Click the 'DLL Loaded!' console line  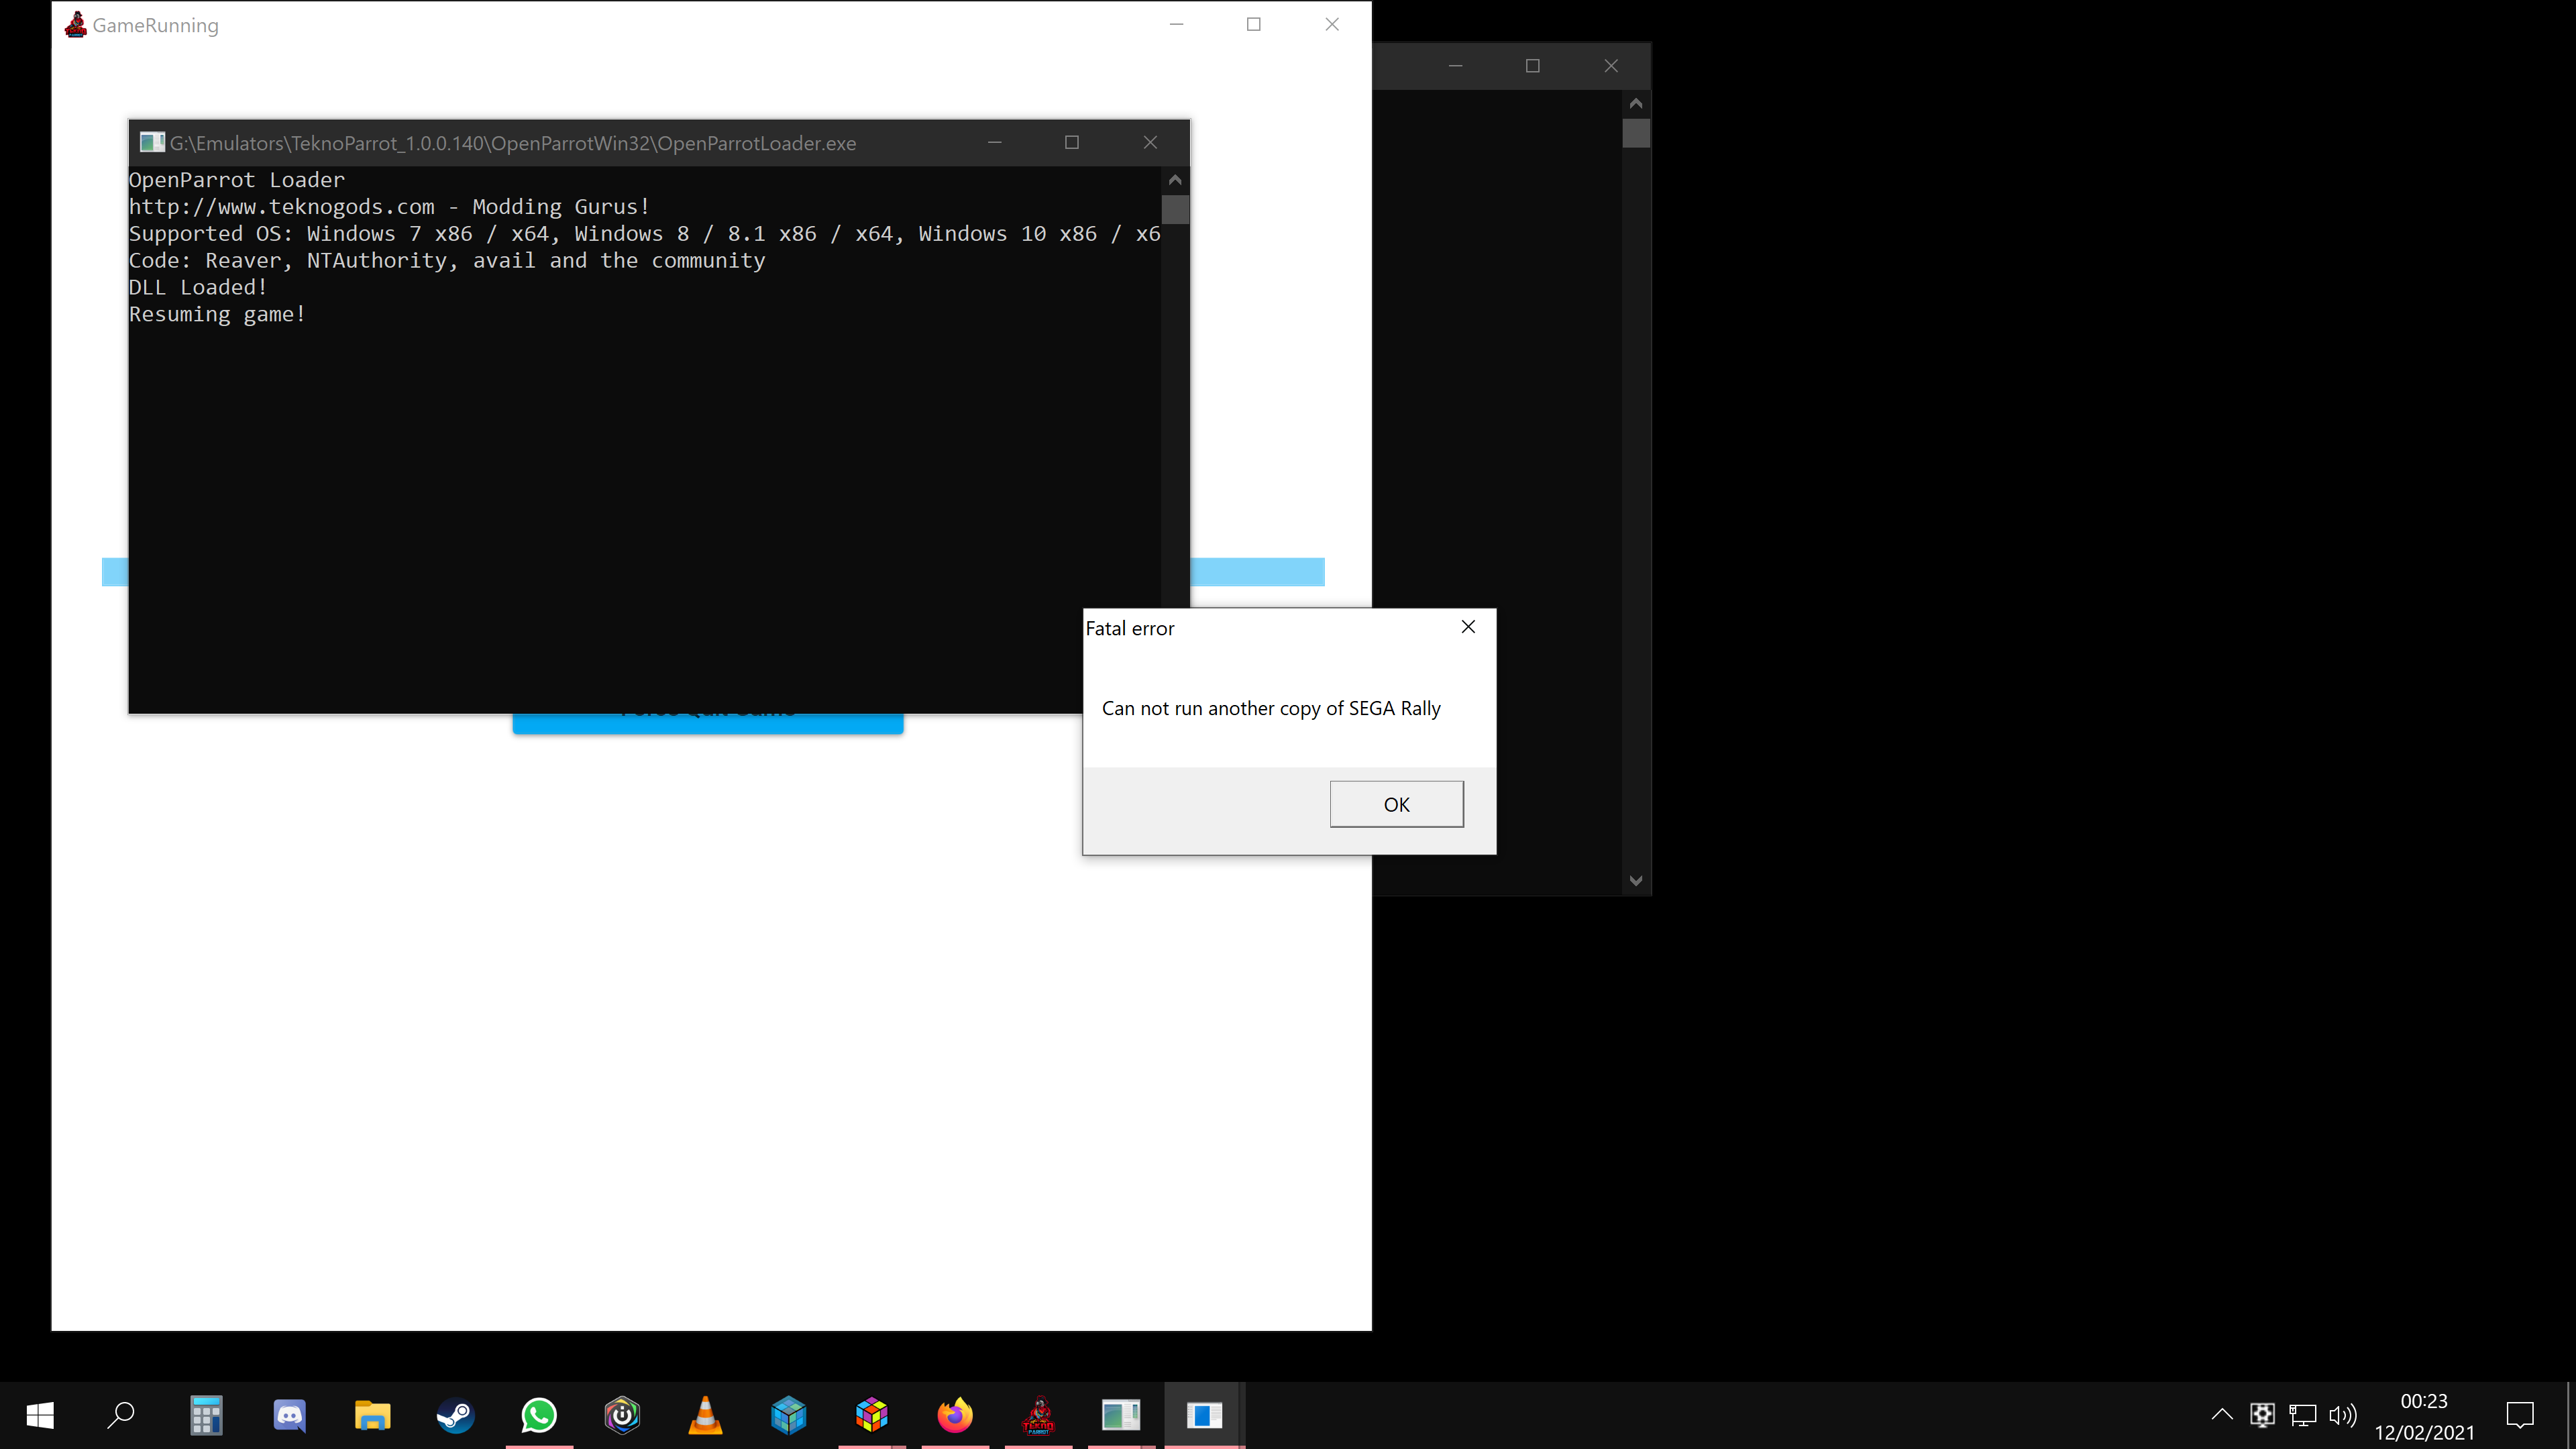[x=198, y=287]
